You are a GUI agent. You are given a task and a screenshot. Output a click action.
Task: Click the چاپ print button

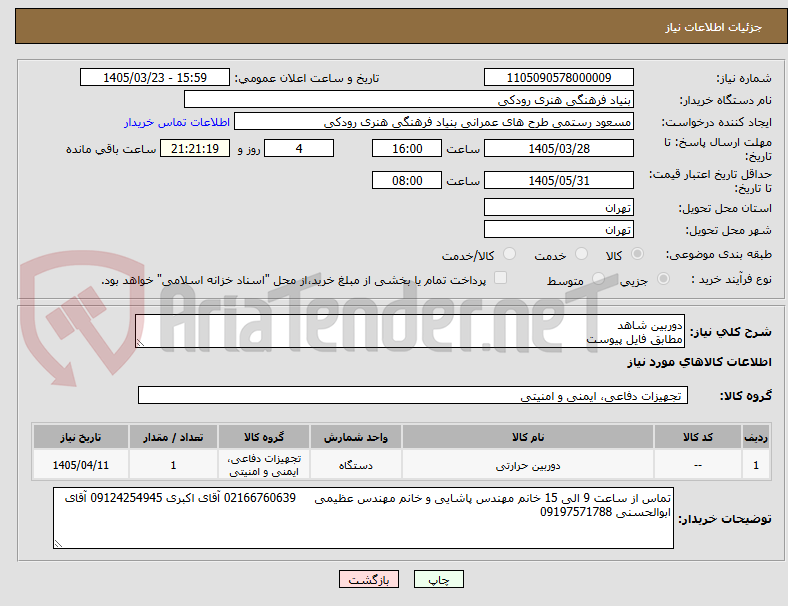point(439,579)
